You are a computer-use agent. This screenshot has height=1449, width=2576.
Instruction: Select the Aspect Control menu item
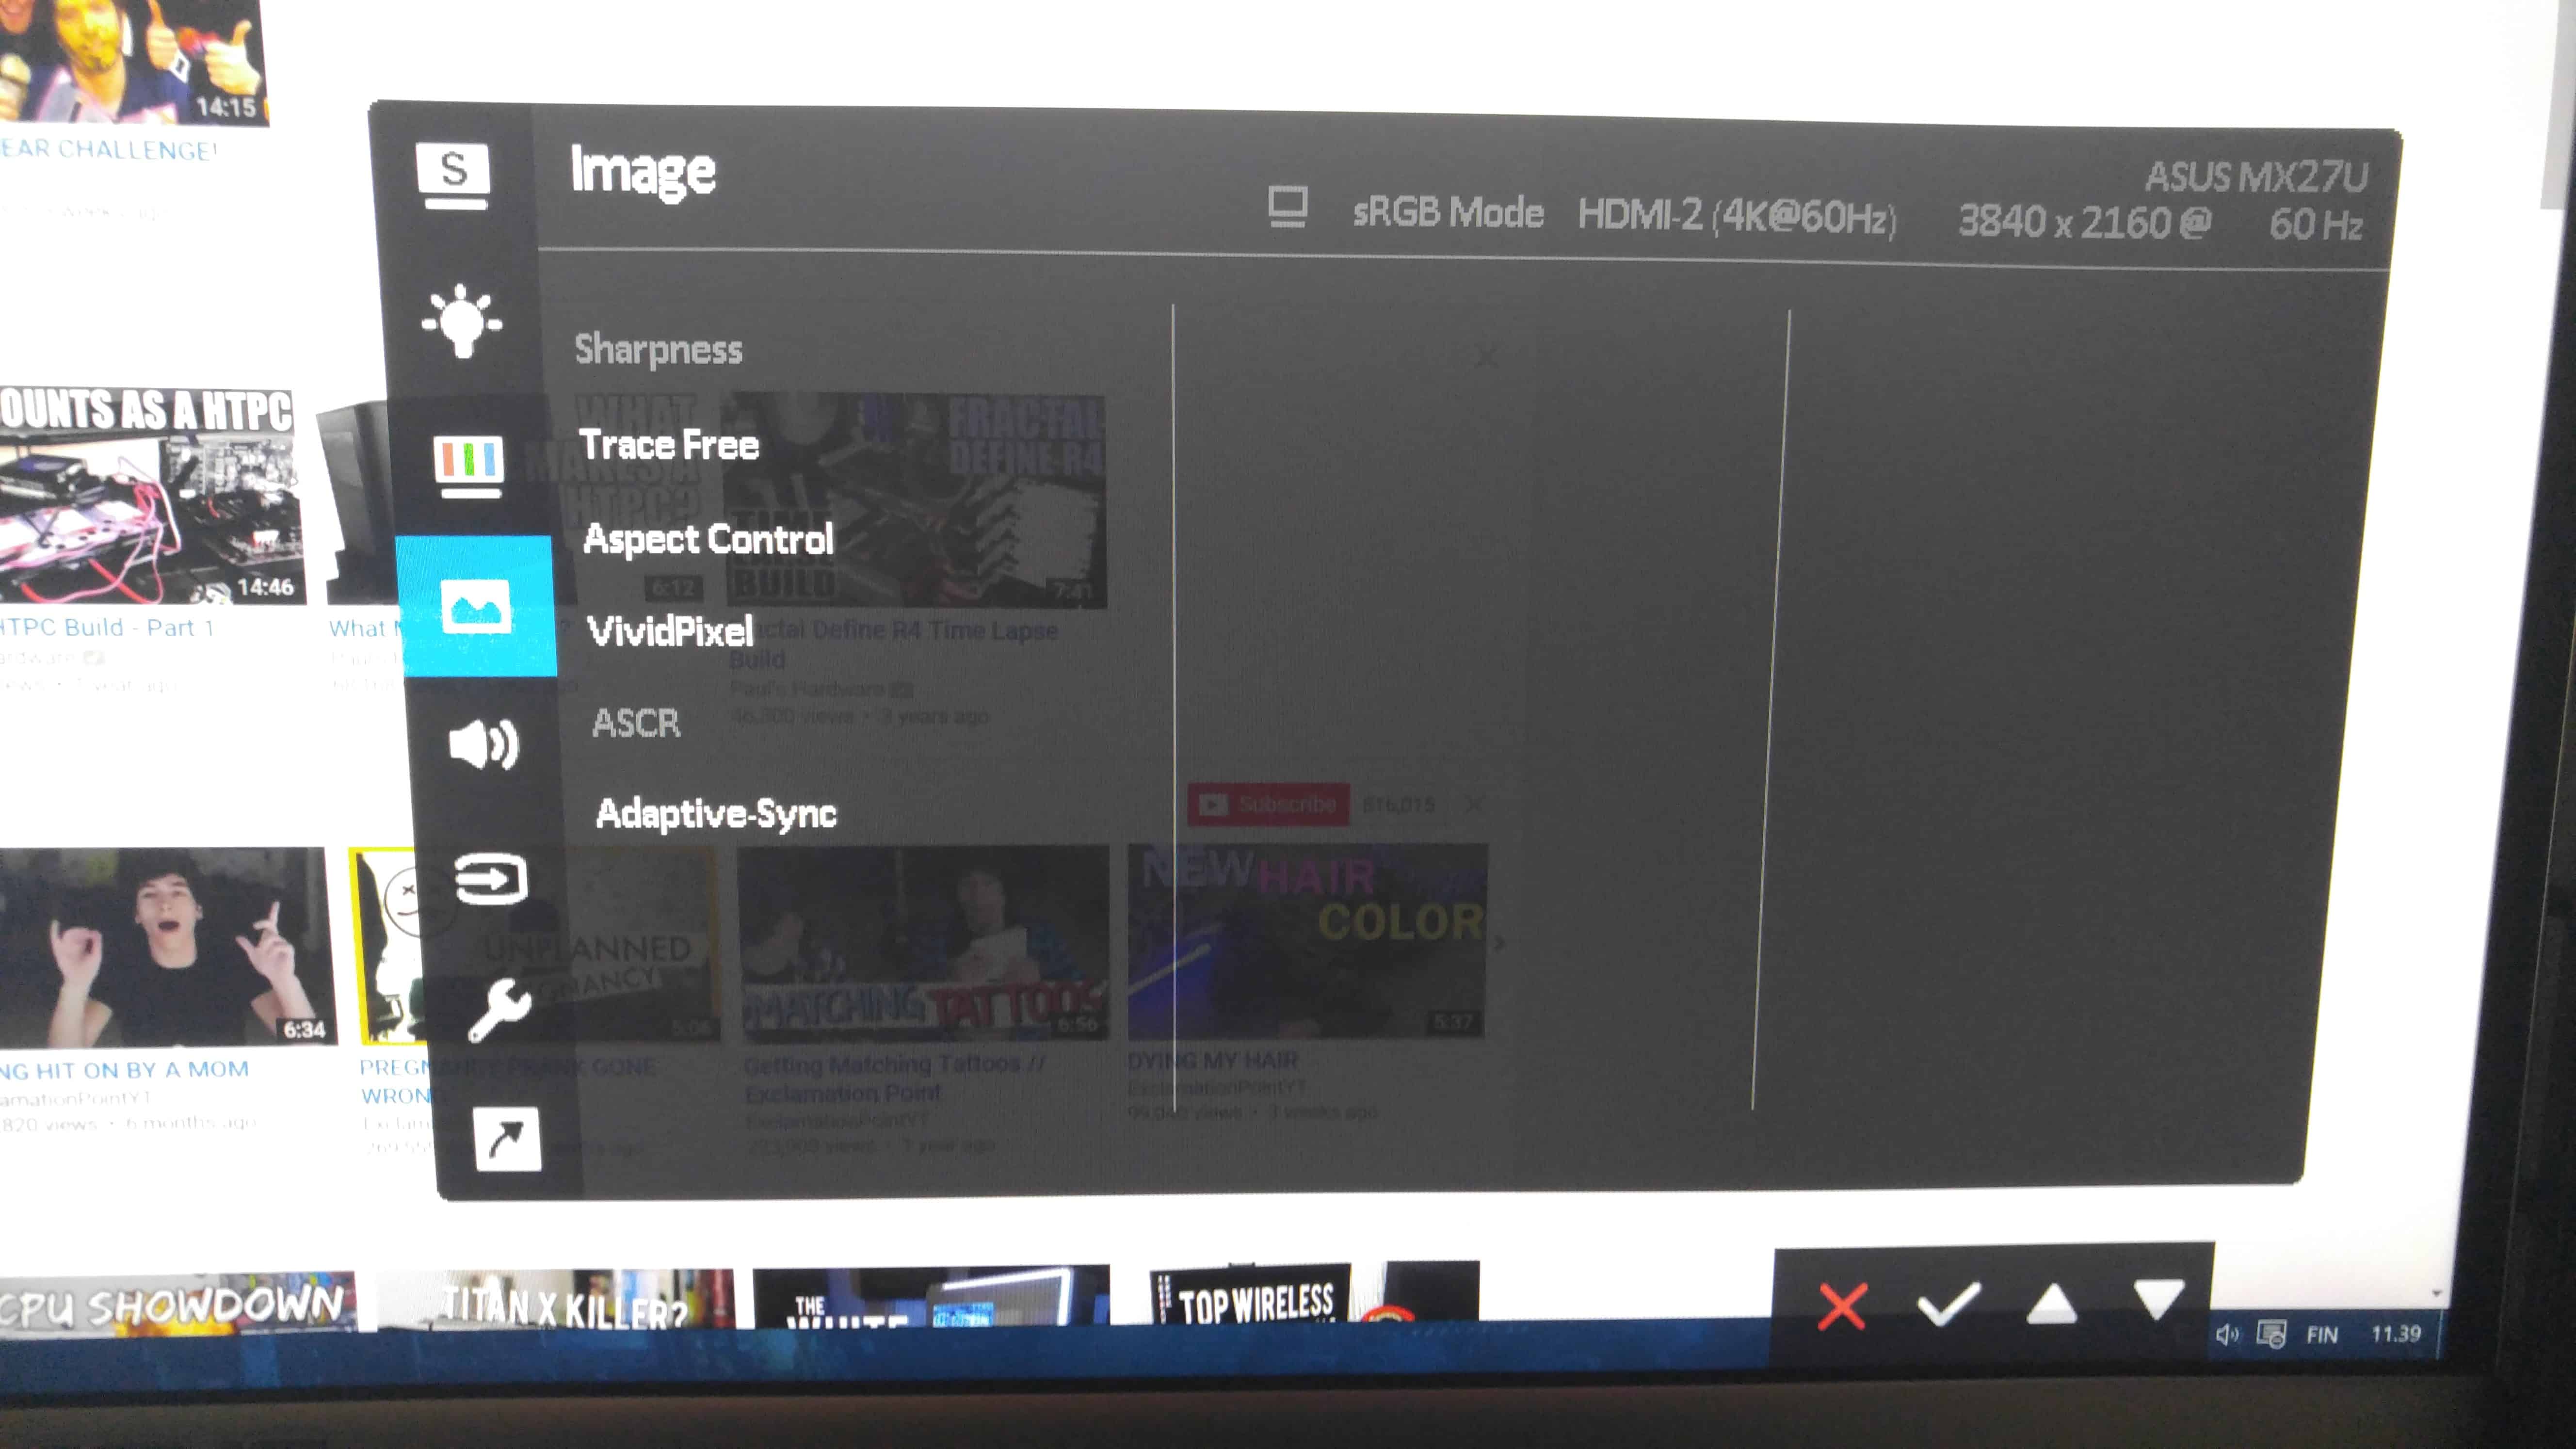708,539
